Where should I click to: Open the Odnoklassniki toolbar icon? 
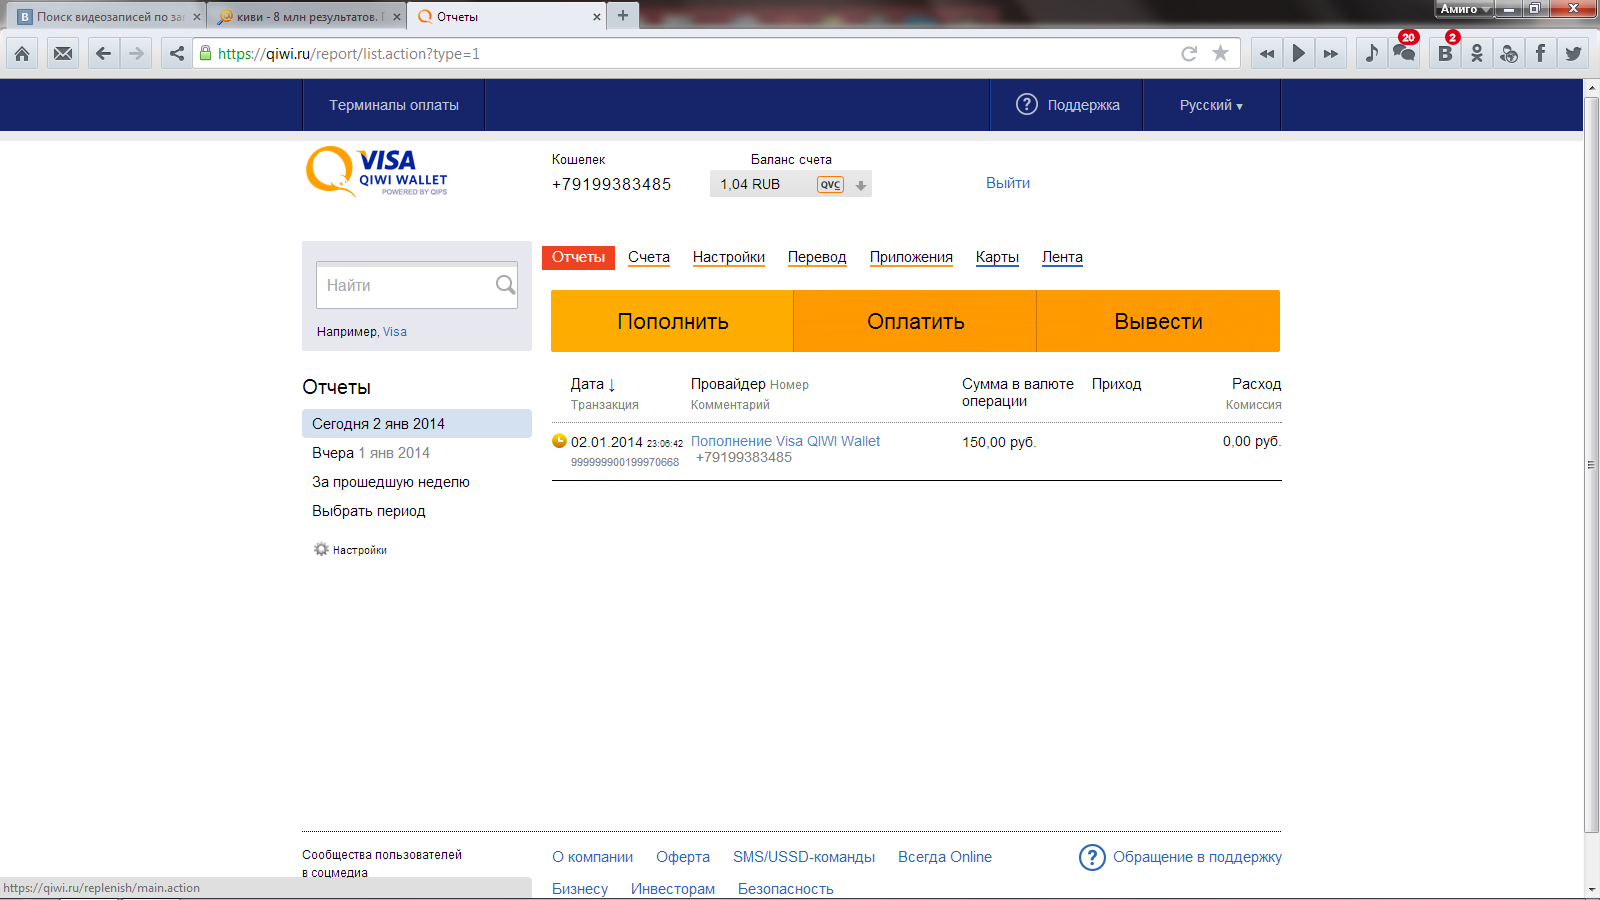click(x=1477, y=54)
